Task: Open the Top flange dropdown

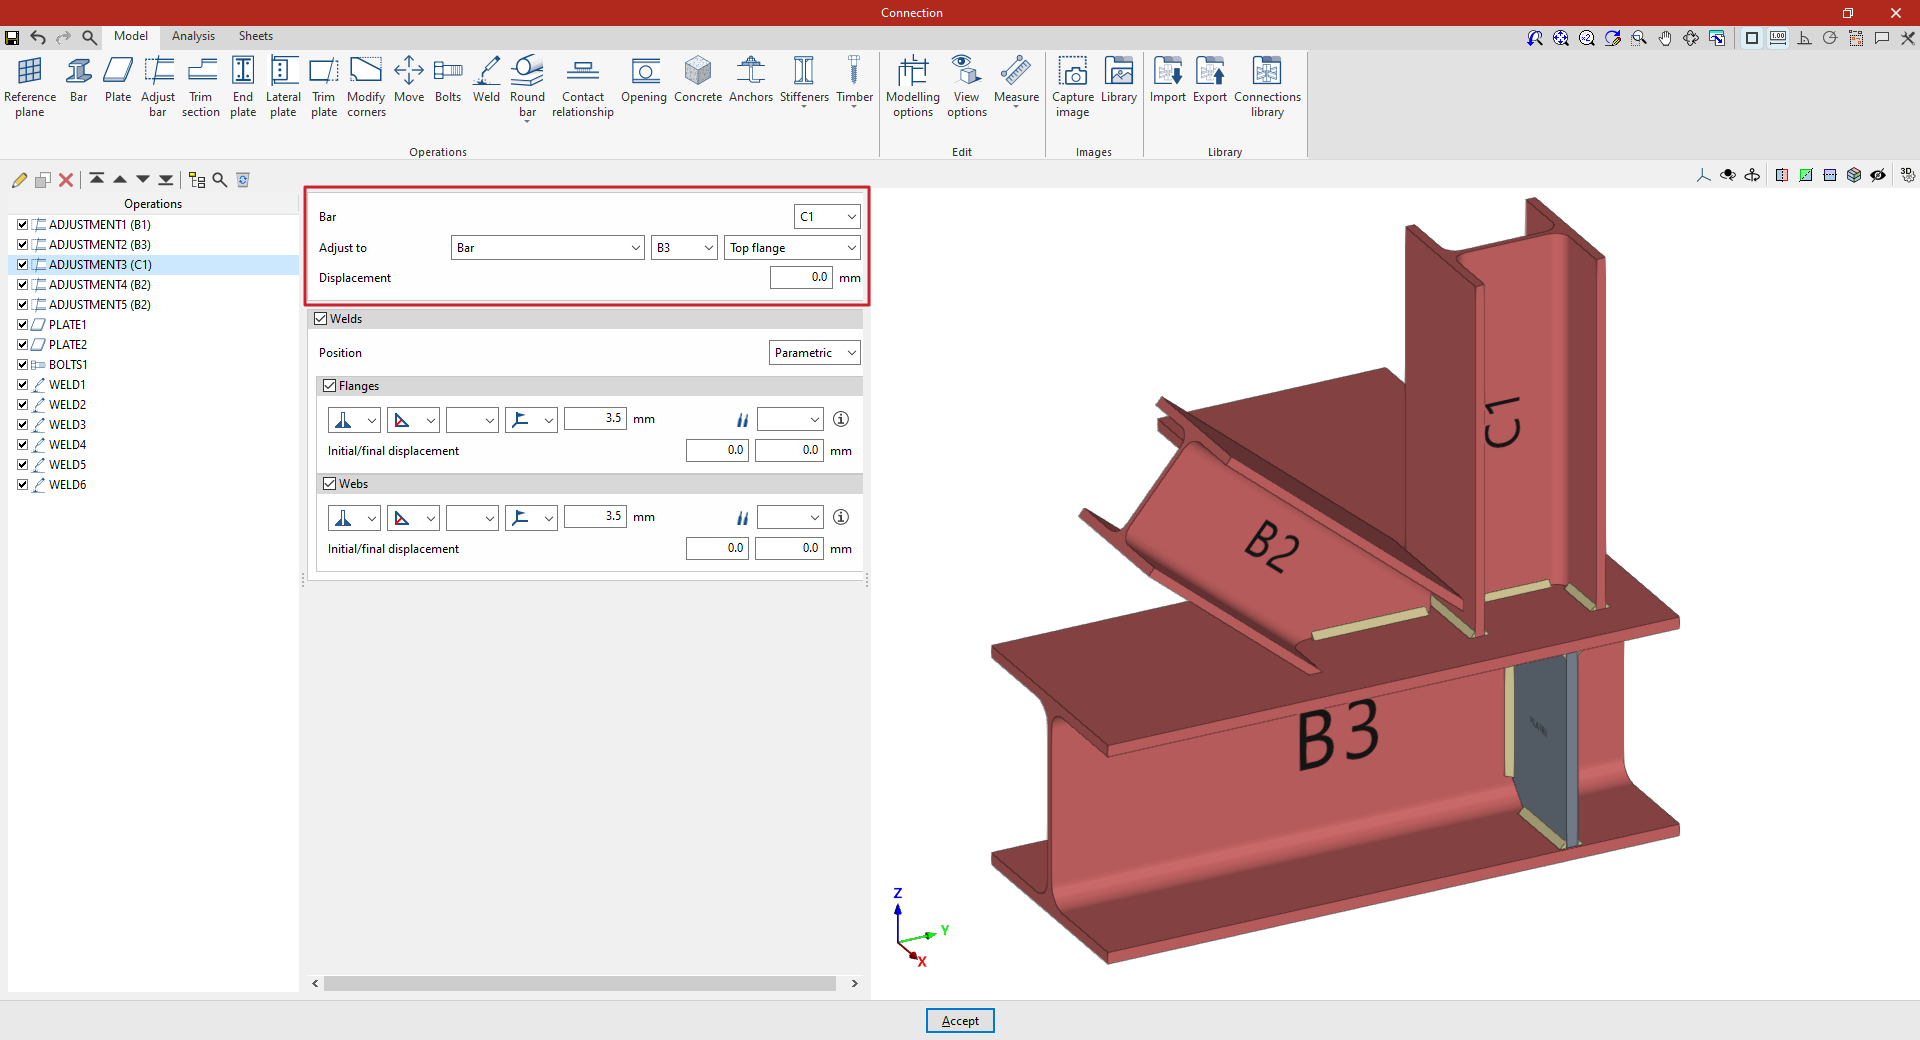Action: pos(792,248)
